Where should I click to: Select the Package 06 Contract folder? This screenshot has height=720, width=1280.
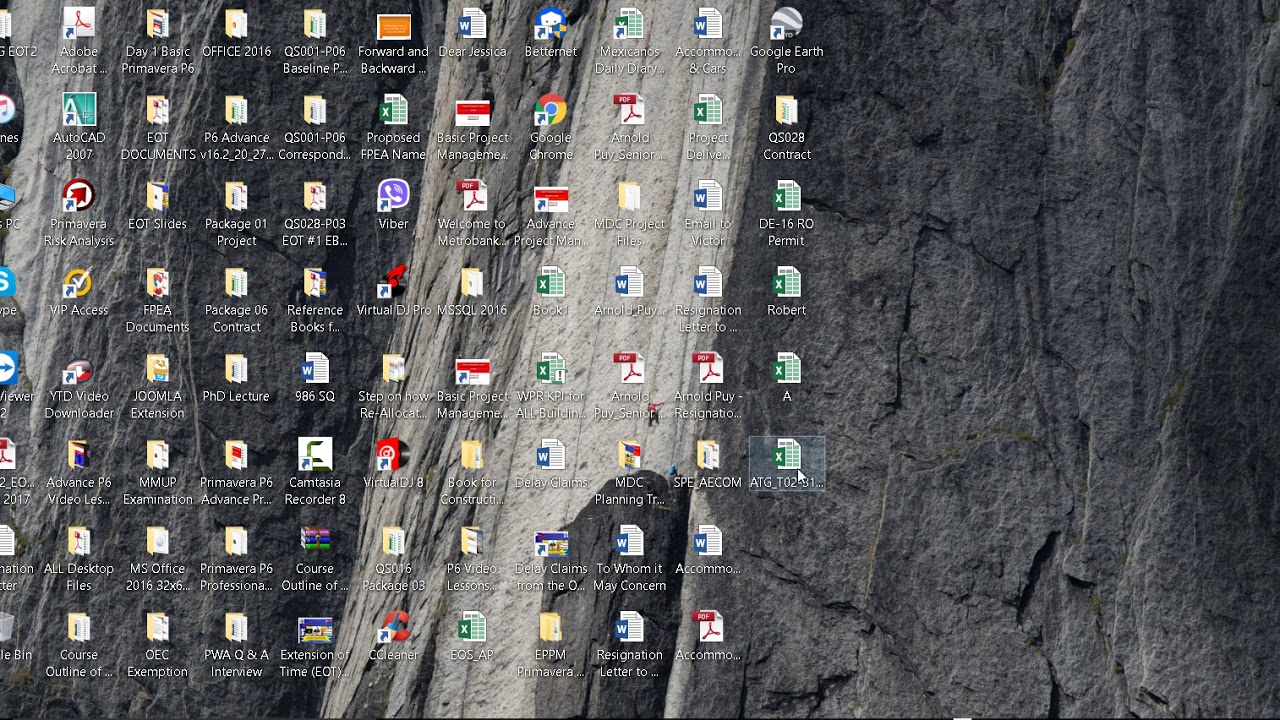[236, 282]
